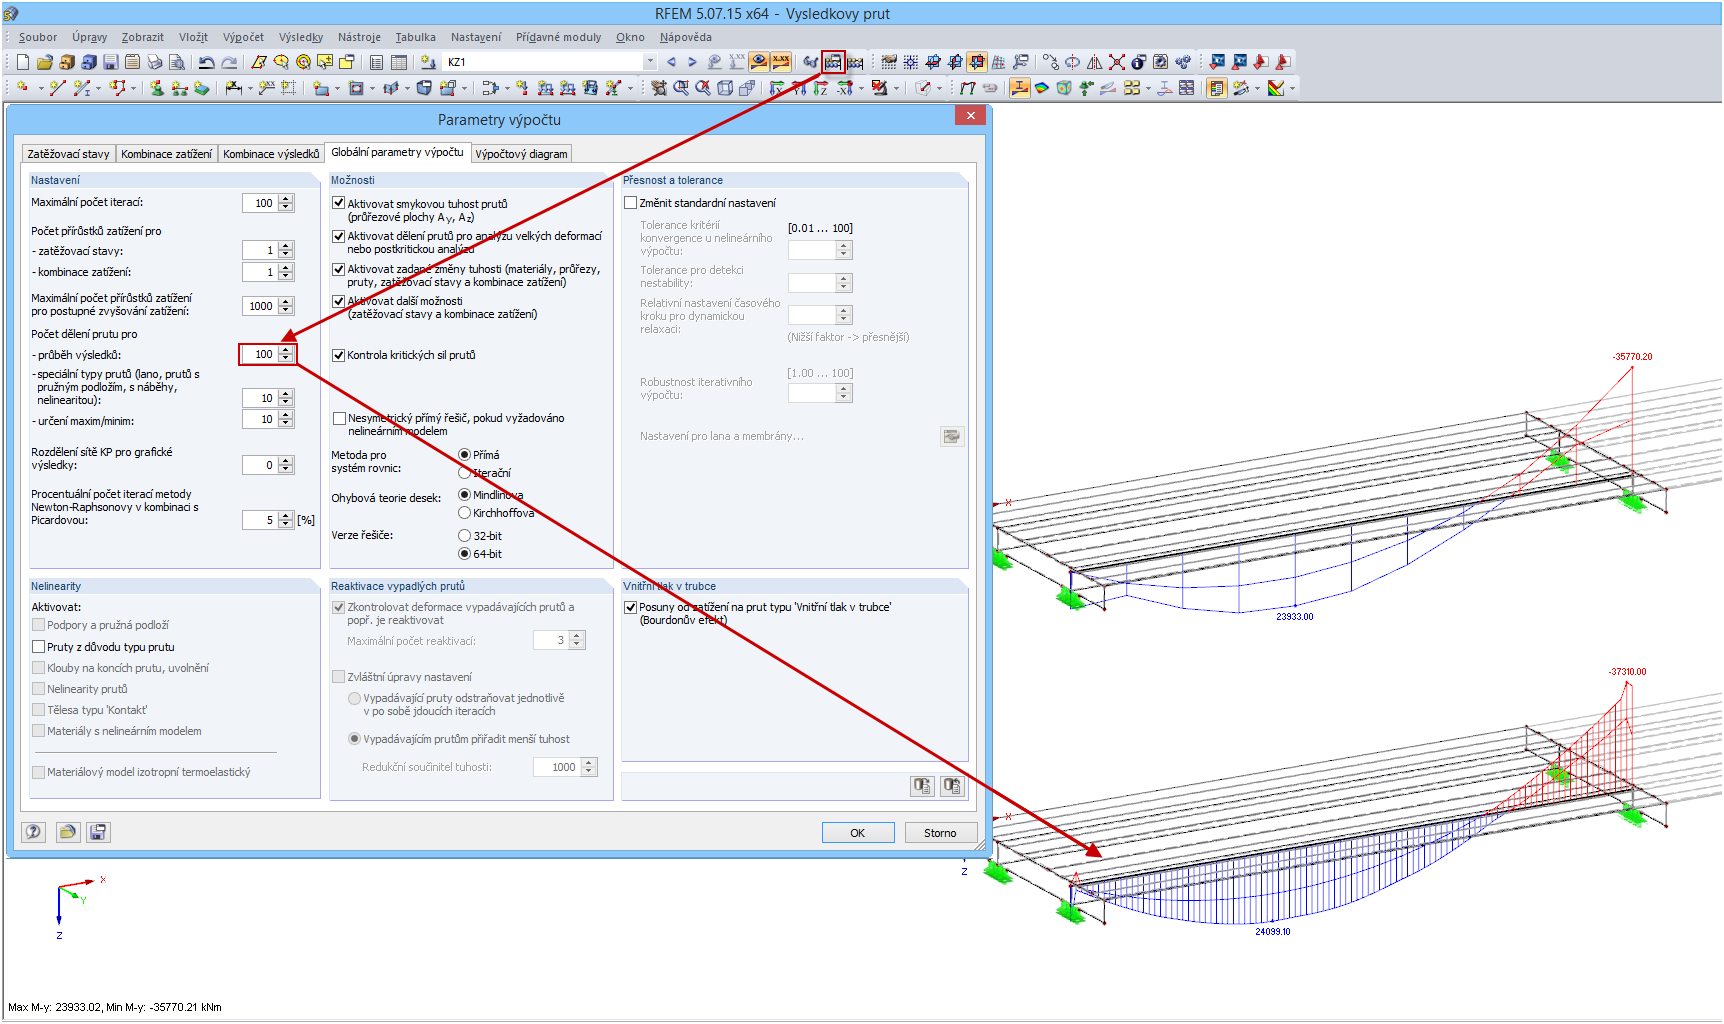Click the OK button
Image resolution: width=1724 pixels, height=1024 pixels.
pos(858,833)
